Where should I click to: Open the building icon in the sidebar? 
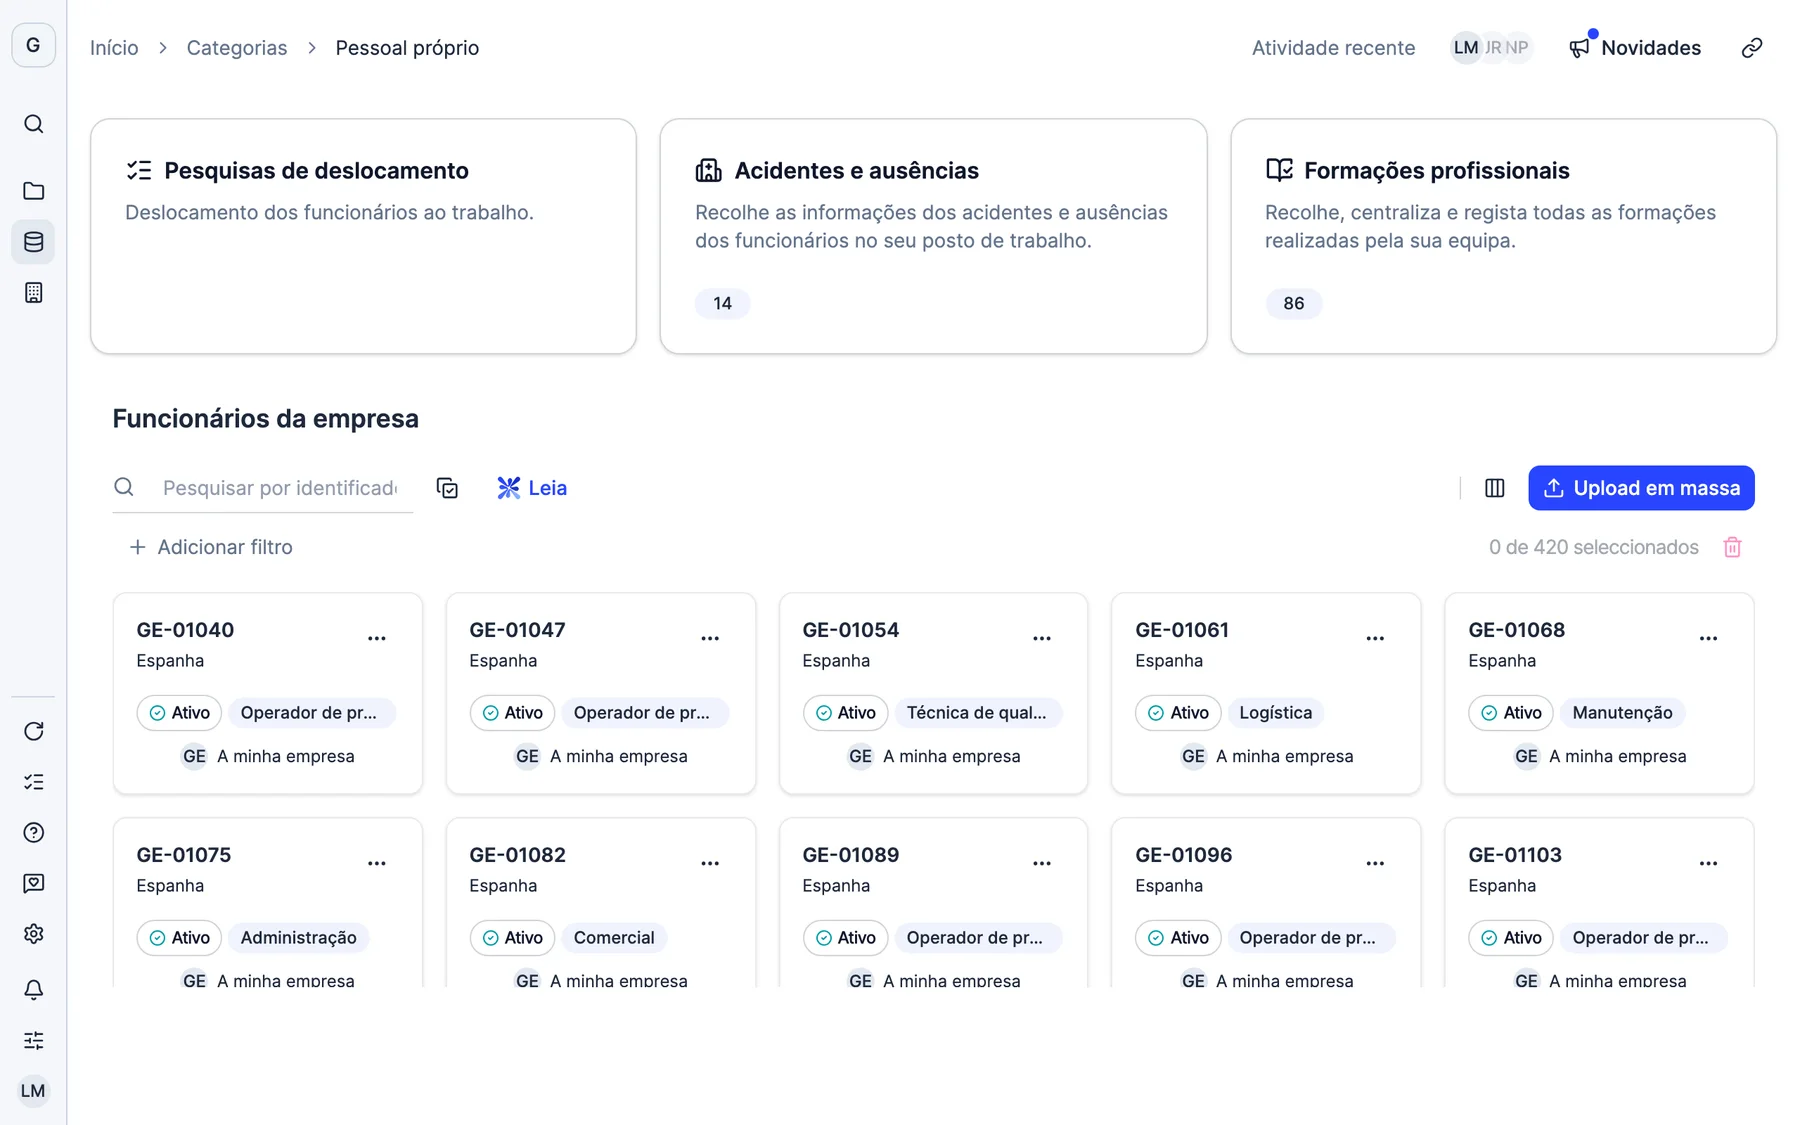[x=33, y=293]
